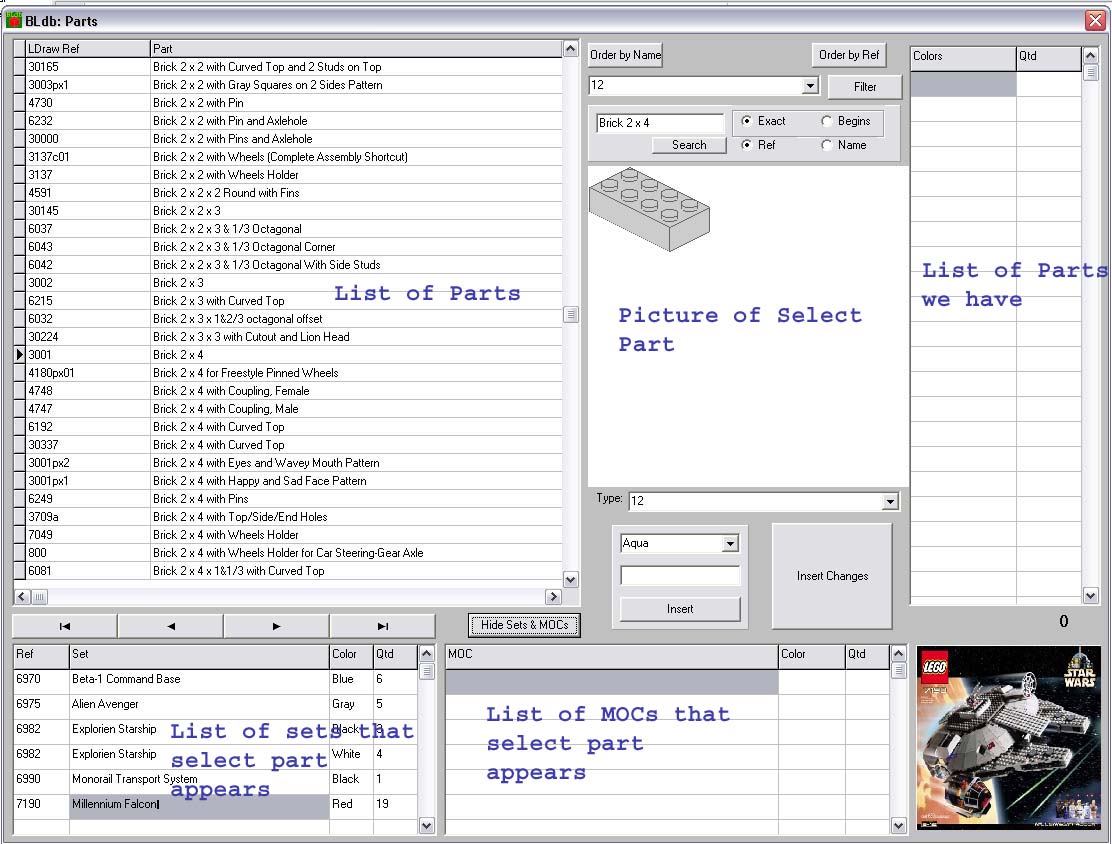Click Colors list scroll down arrow
This screenshot has width=1112, height=844.
1091,596
